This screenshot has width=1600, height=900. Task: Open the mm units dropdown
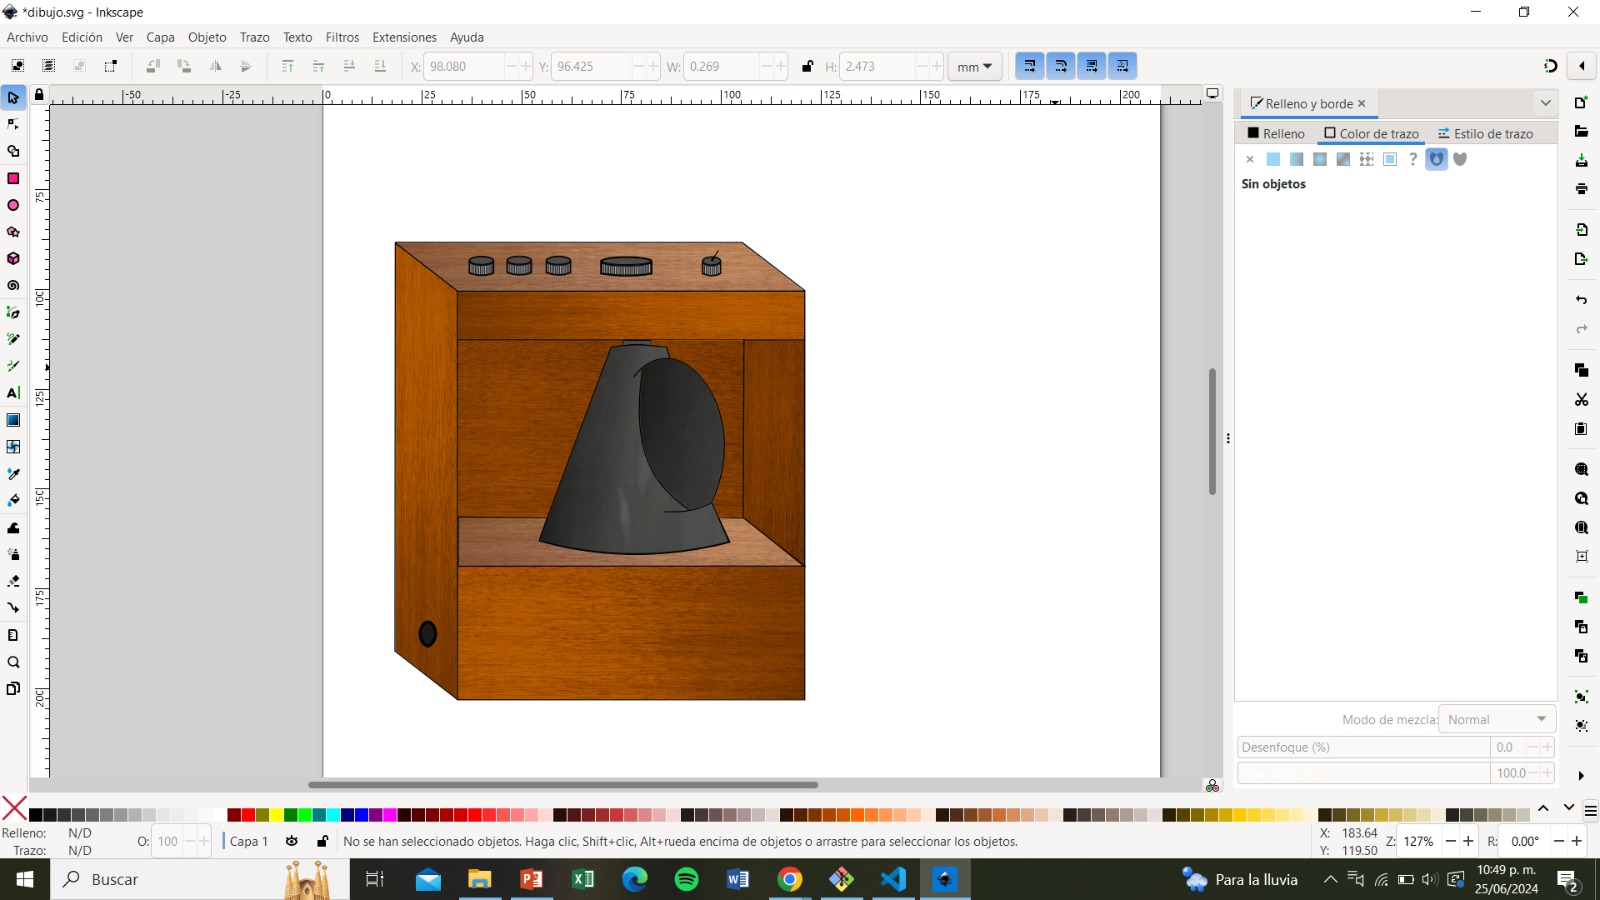pos(974,67)
